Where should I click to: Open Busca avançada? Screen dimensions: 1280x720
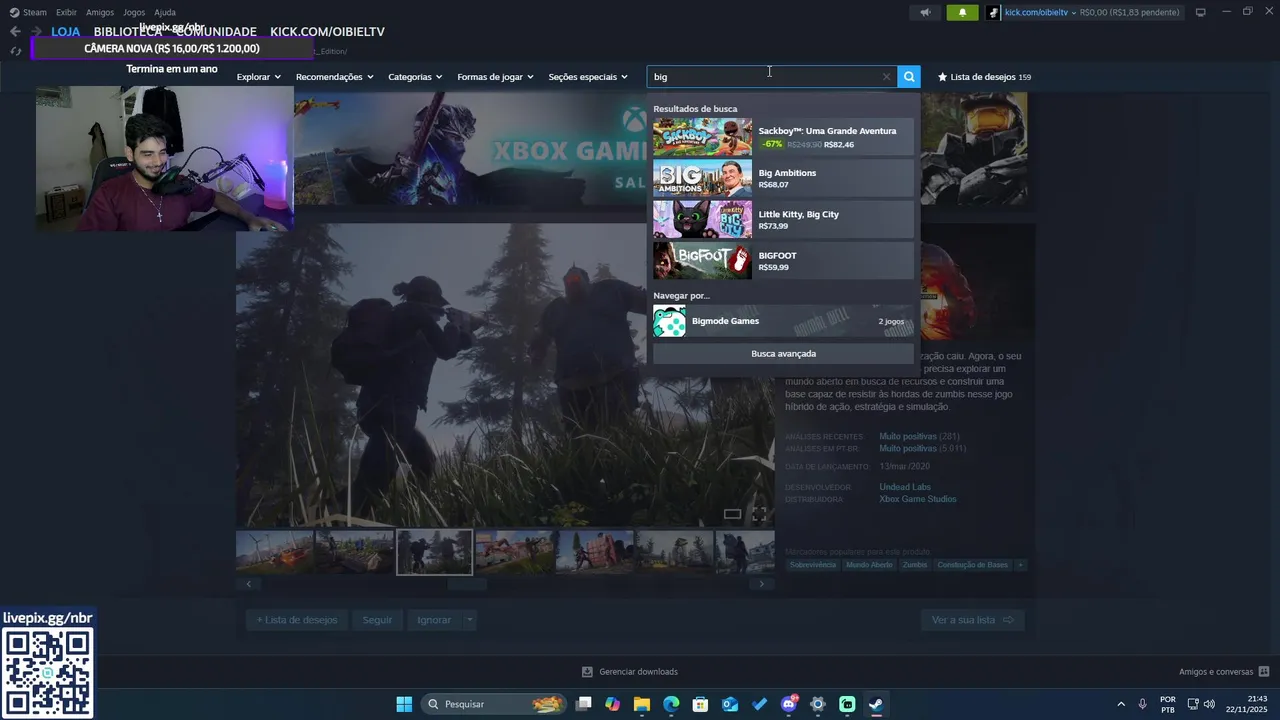point(783,354)
